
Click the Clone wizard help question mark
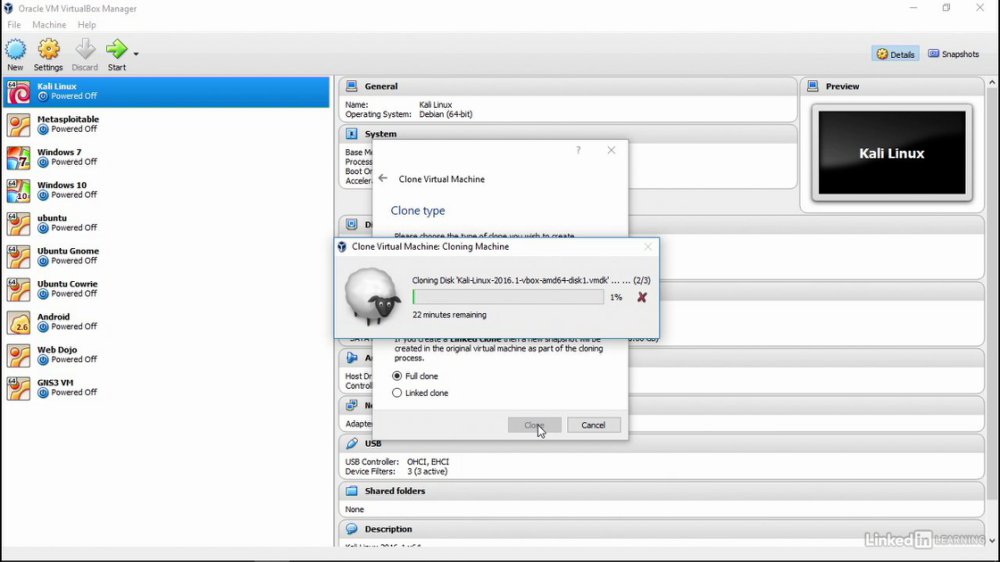pyautogui.click(x=578, y=151)
